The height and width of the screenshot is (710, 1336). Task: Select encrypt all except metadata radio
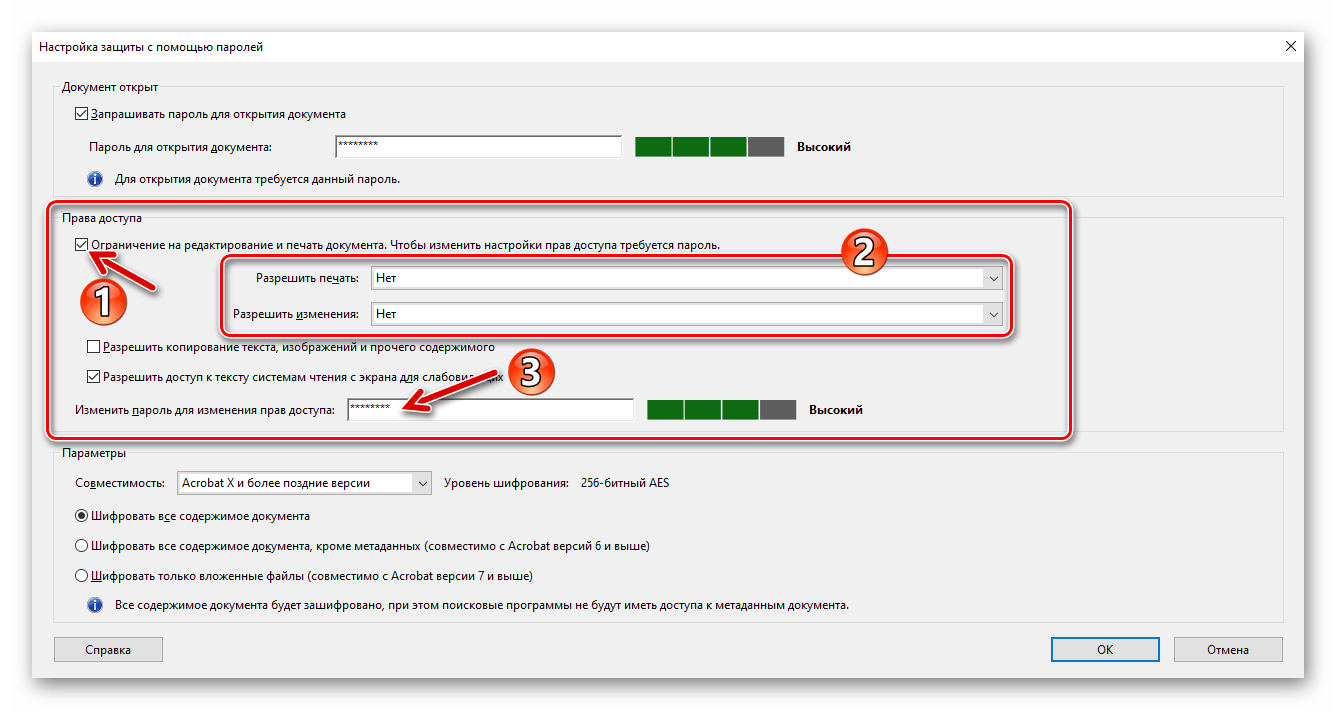pos(82,546)
